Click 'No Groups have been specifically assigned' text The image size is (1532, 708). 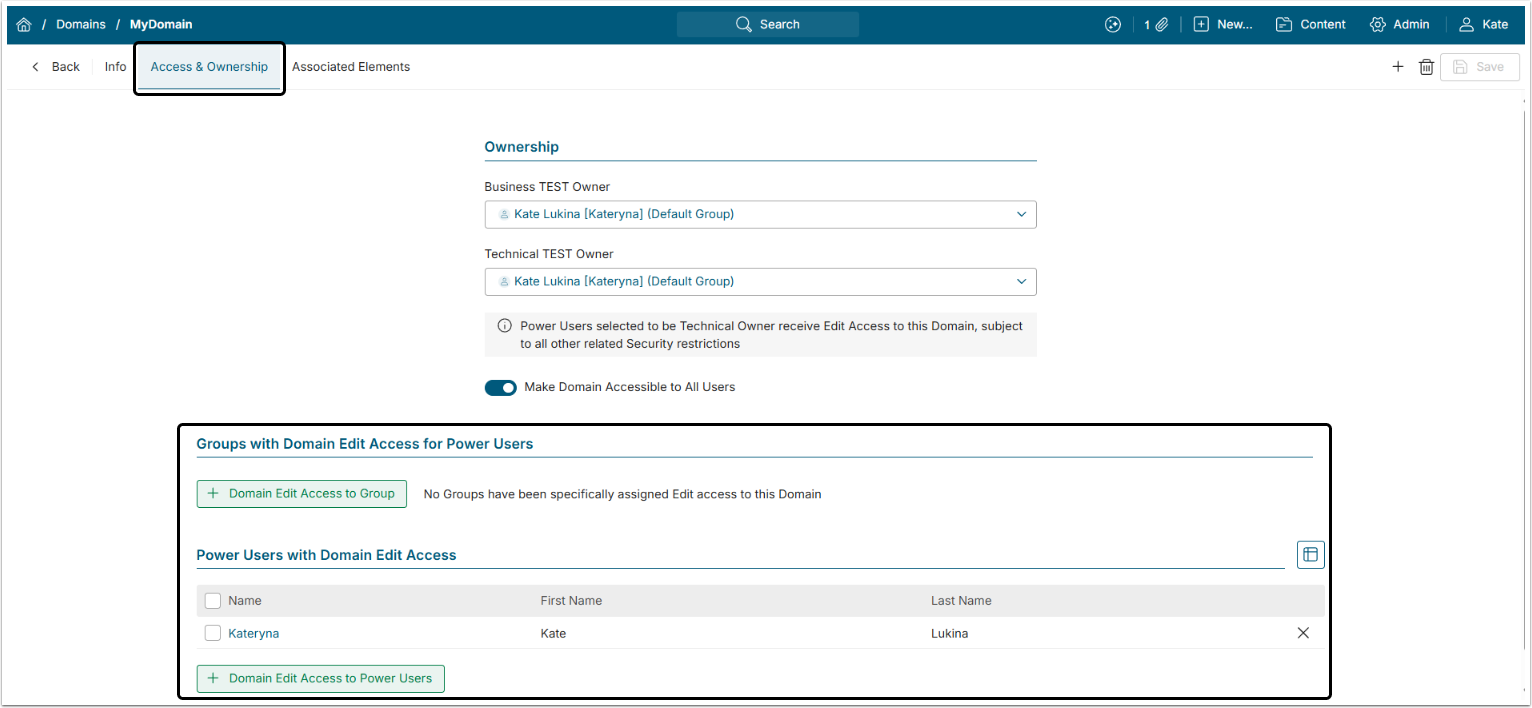[622, 494]
